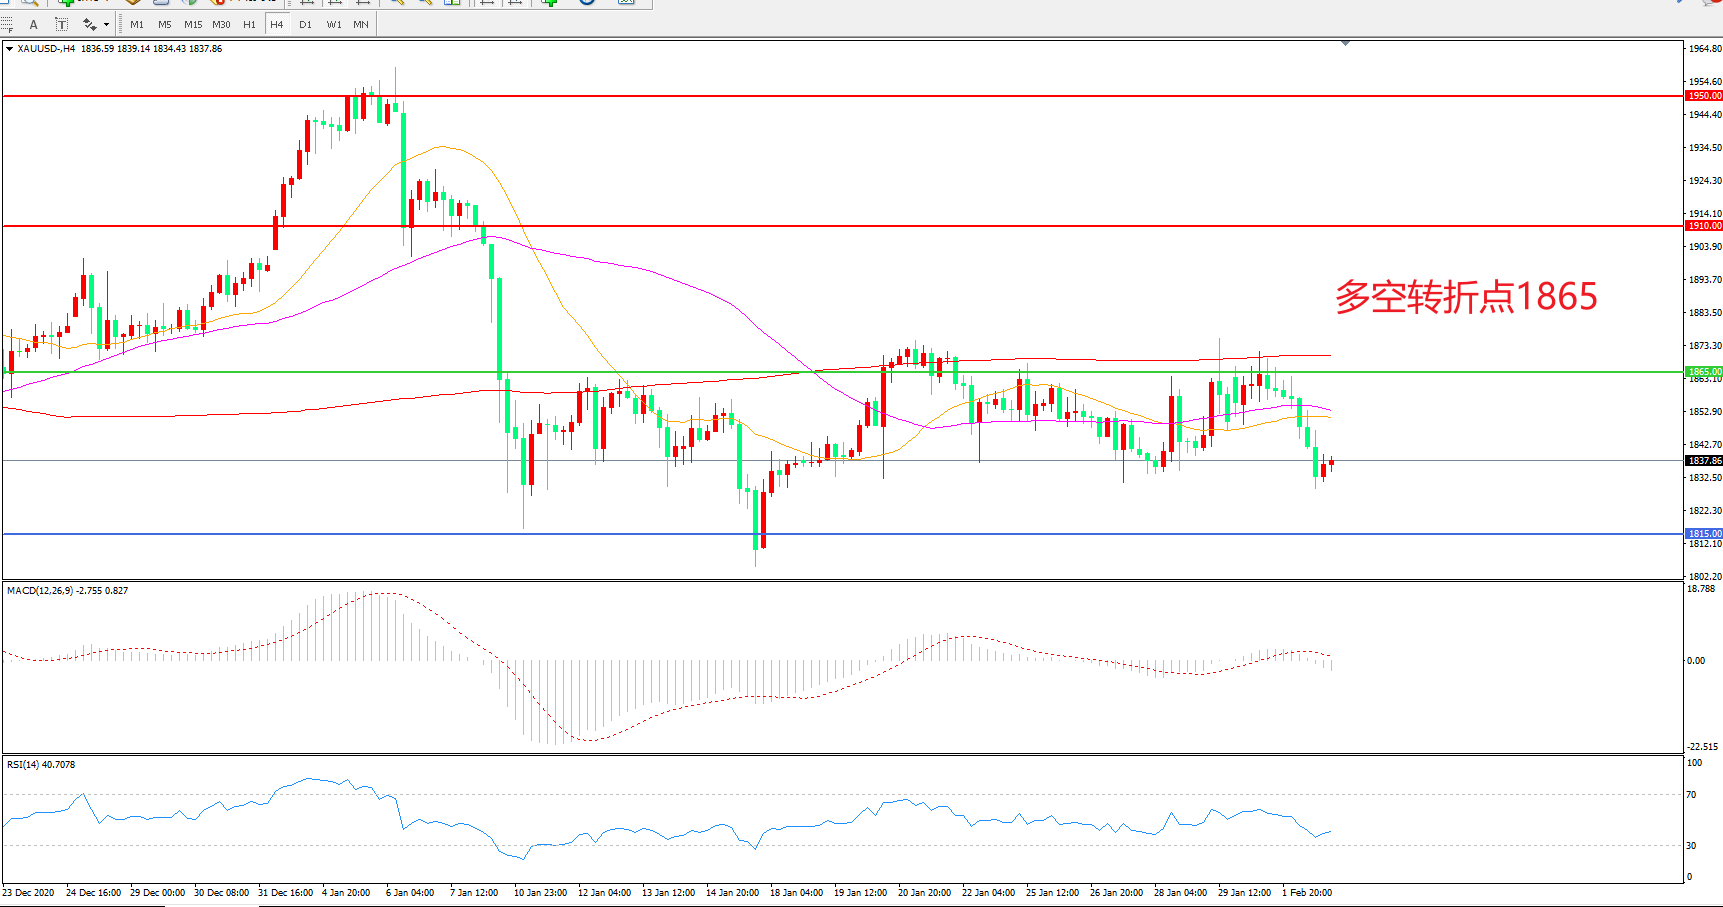1723x907 pixels.
Task: Pick the MN monthly timeframe
Action: [361, 25]
